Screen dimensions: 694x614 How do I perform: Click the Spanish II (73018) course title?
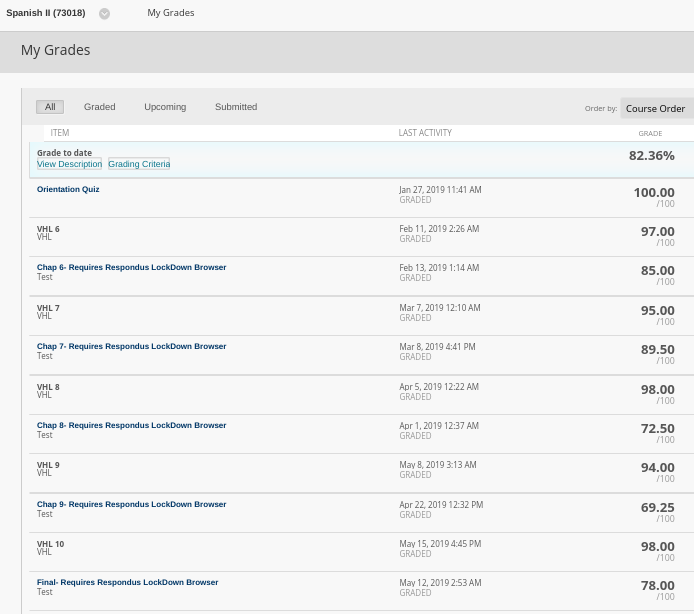point(46,13)
